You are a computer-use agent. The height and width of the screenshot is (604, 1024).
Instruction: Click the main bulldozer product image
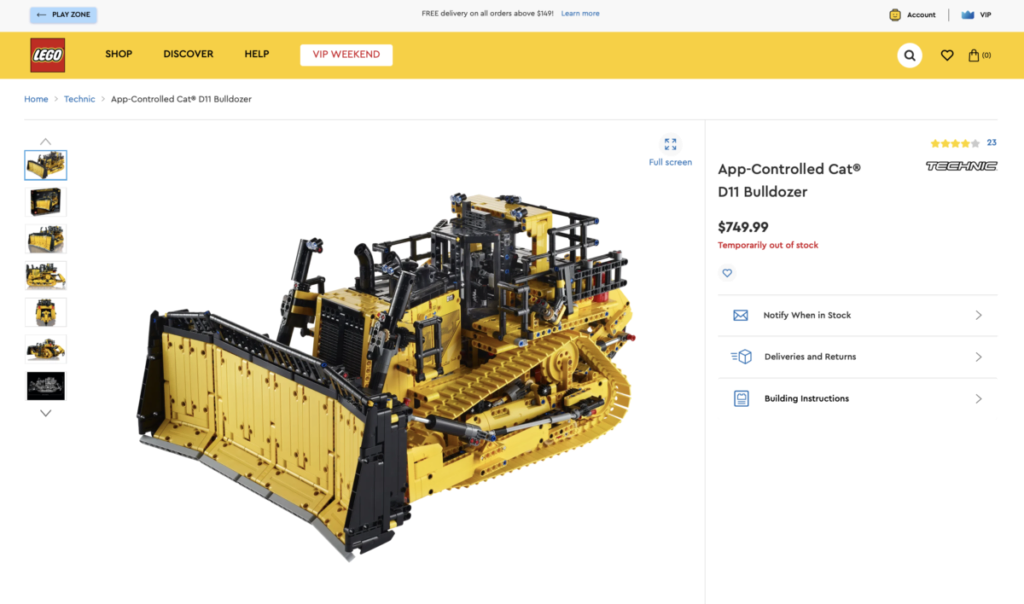(x=385, y=375)
